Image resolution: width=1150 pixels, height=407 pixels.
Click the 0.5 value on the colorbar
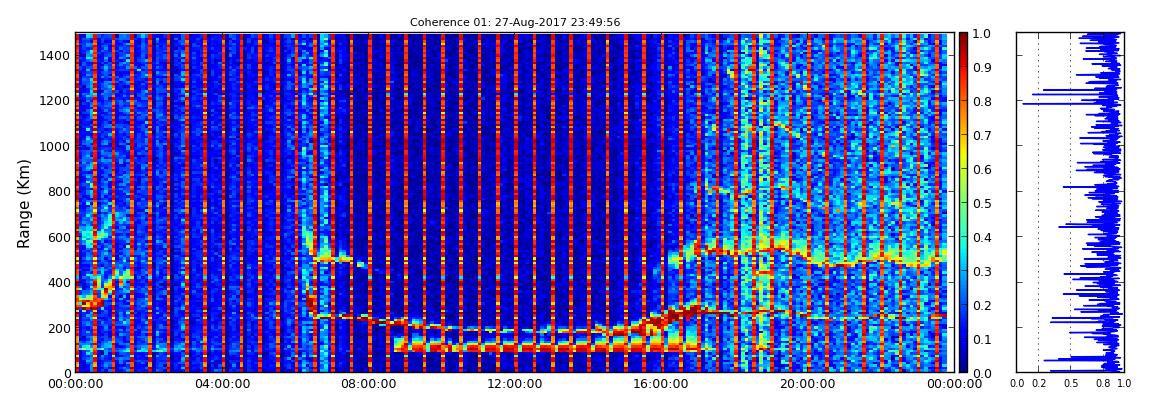point(981,203)
